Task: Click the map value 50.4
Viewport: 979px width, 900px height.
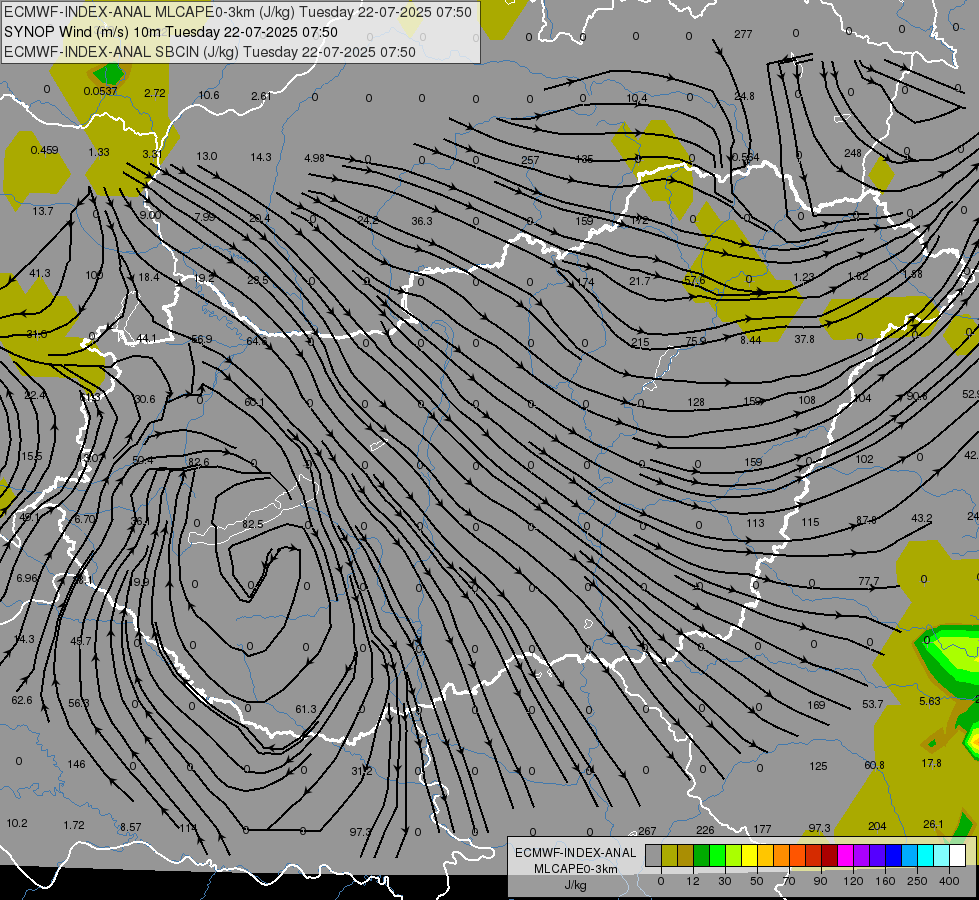Action: pos(142,460)
